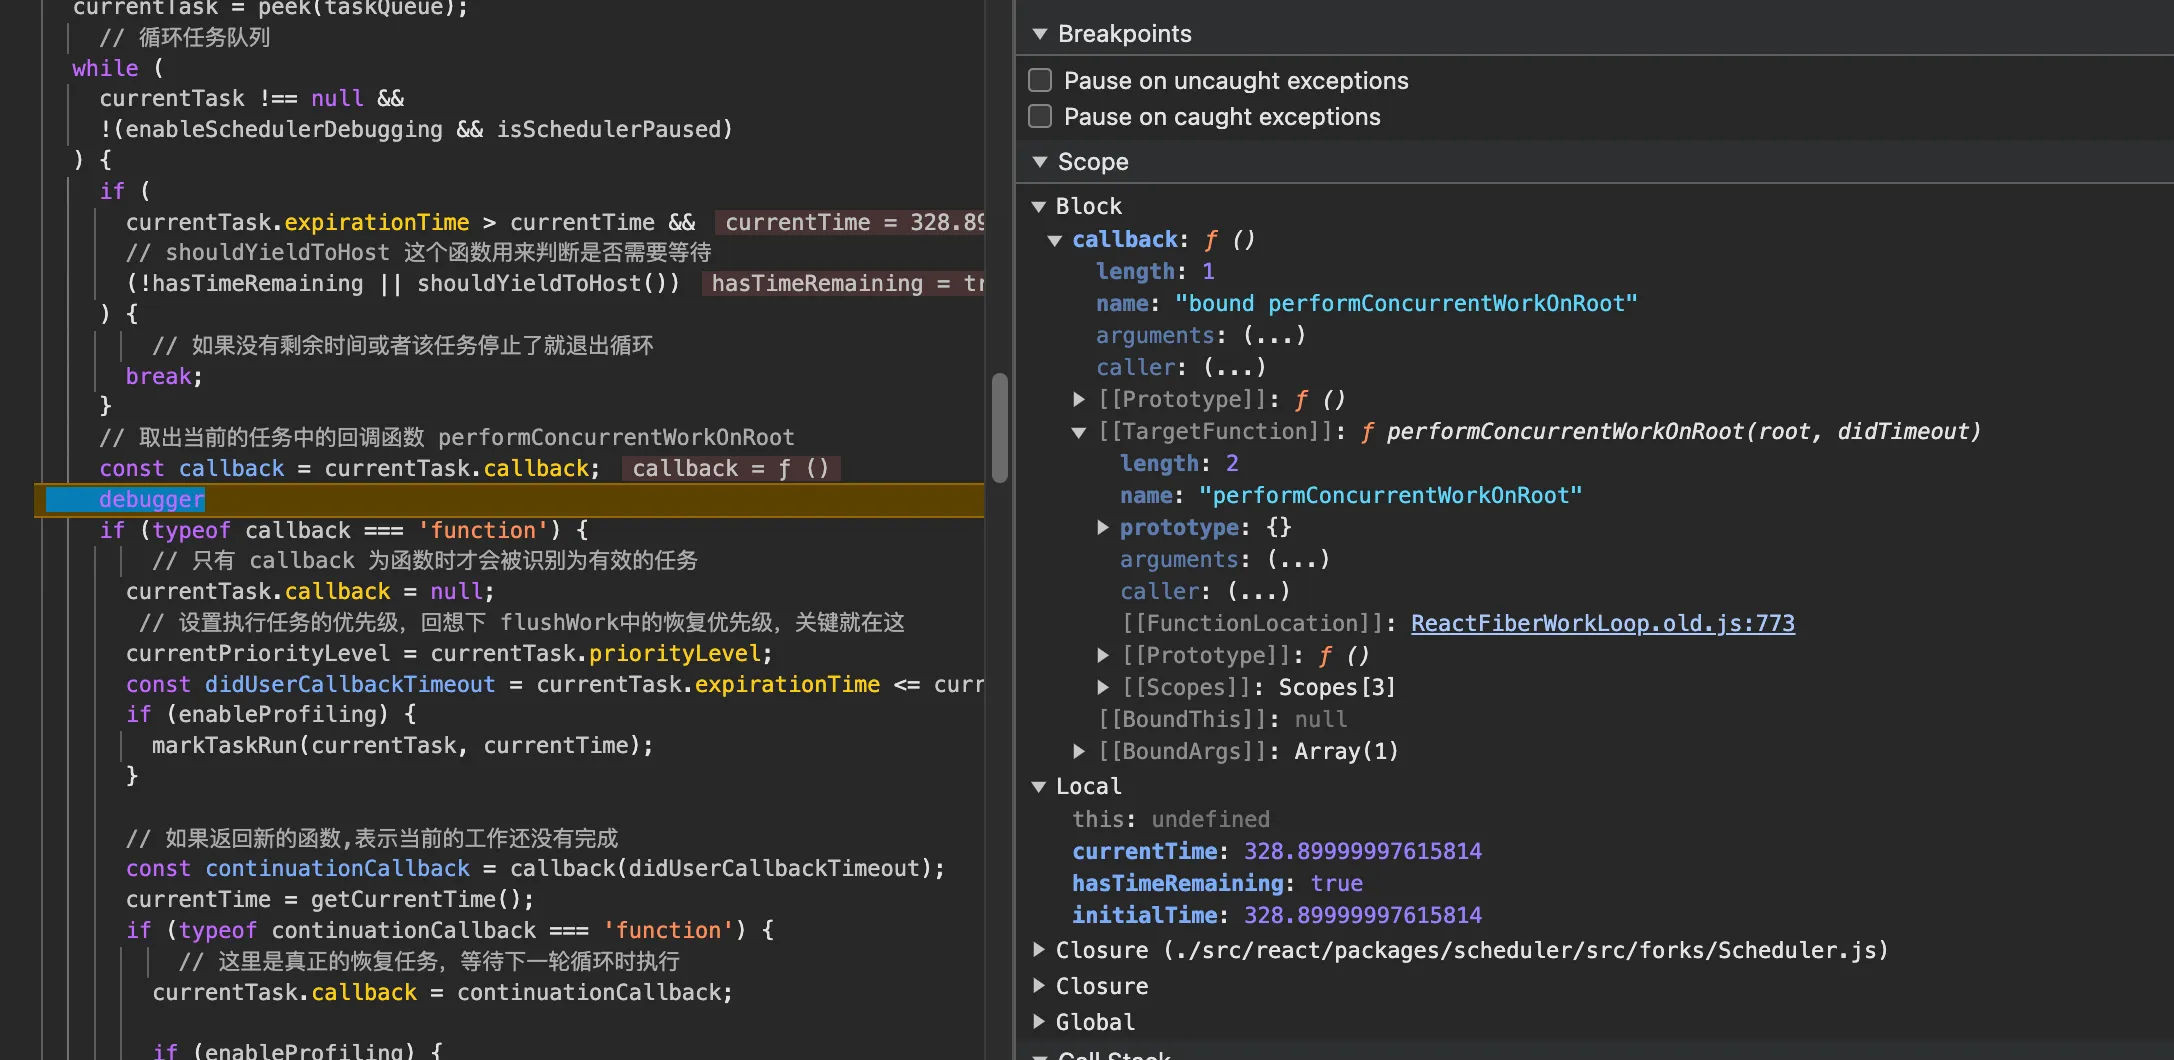Click the code editor vertical scrollbar thumb
Image resolution: width=2174 pixels, height=1060 pixels.
click(999, 427)
